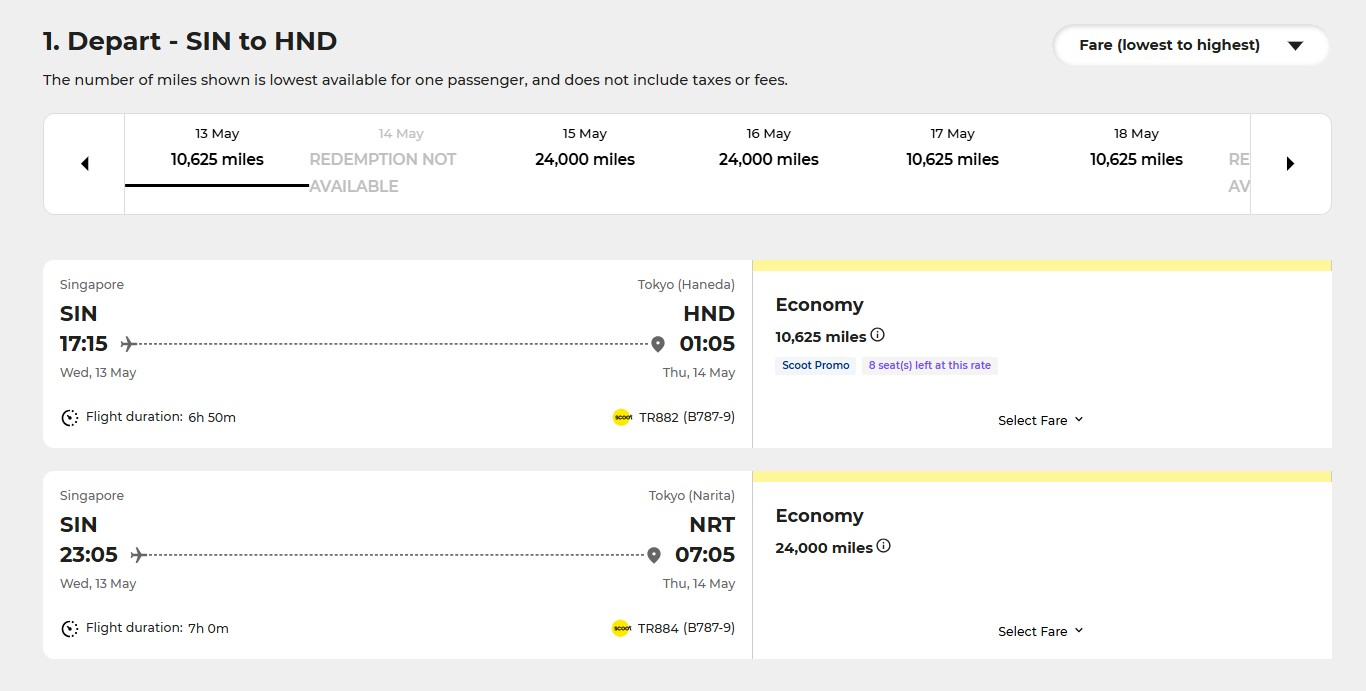Pick the 17 May 10,625 miles tab

(952, 148)
